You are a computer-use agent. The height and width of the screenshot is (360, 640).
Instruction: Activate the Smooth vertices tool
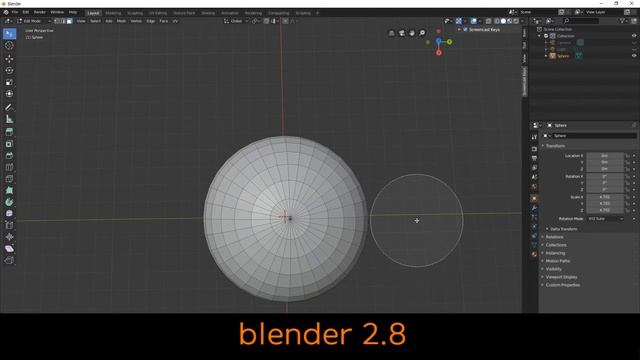pyautogui.click(x=9, y=213)
